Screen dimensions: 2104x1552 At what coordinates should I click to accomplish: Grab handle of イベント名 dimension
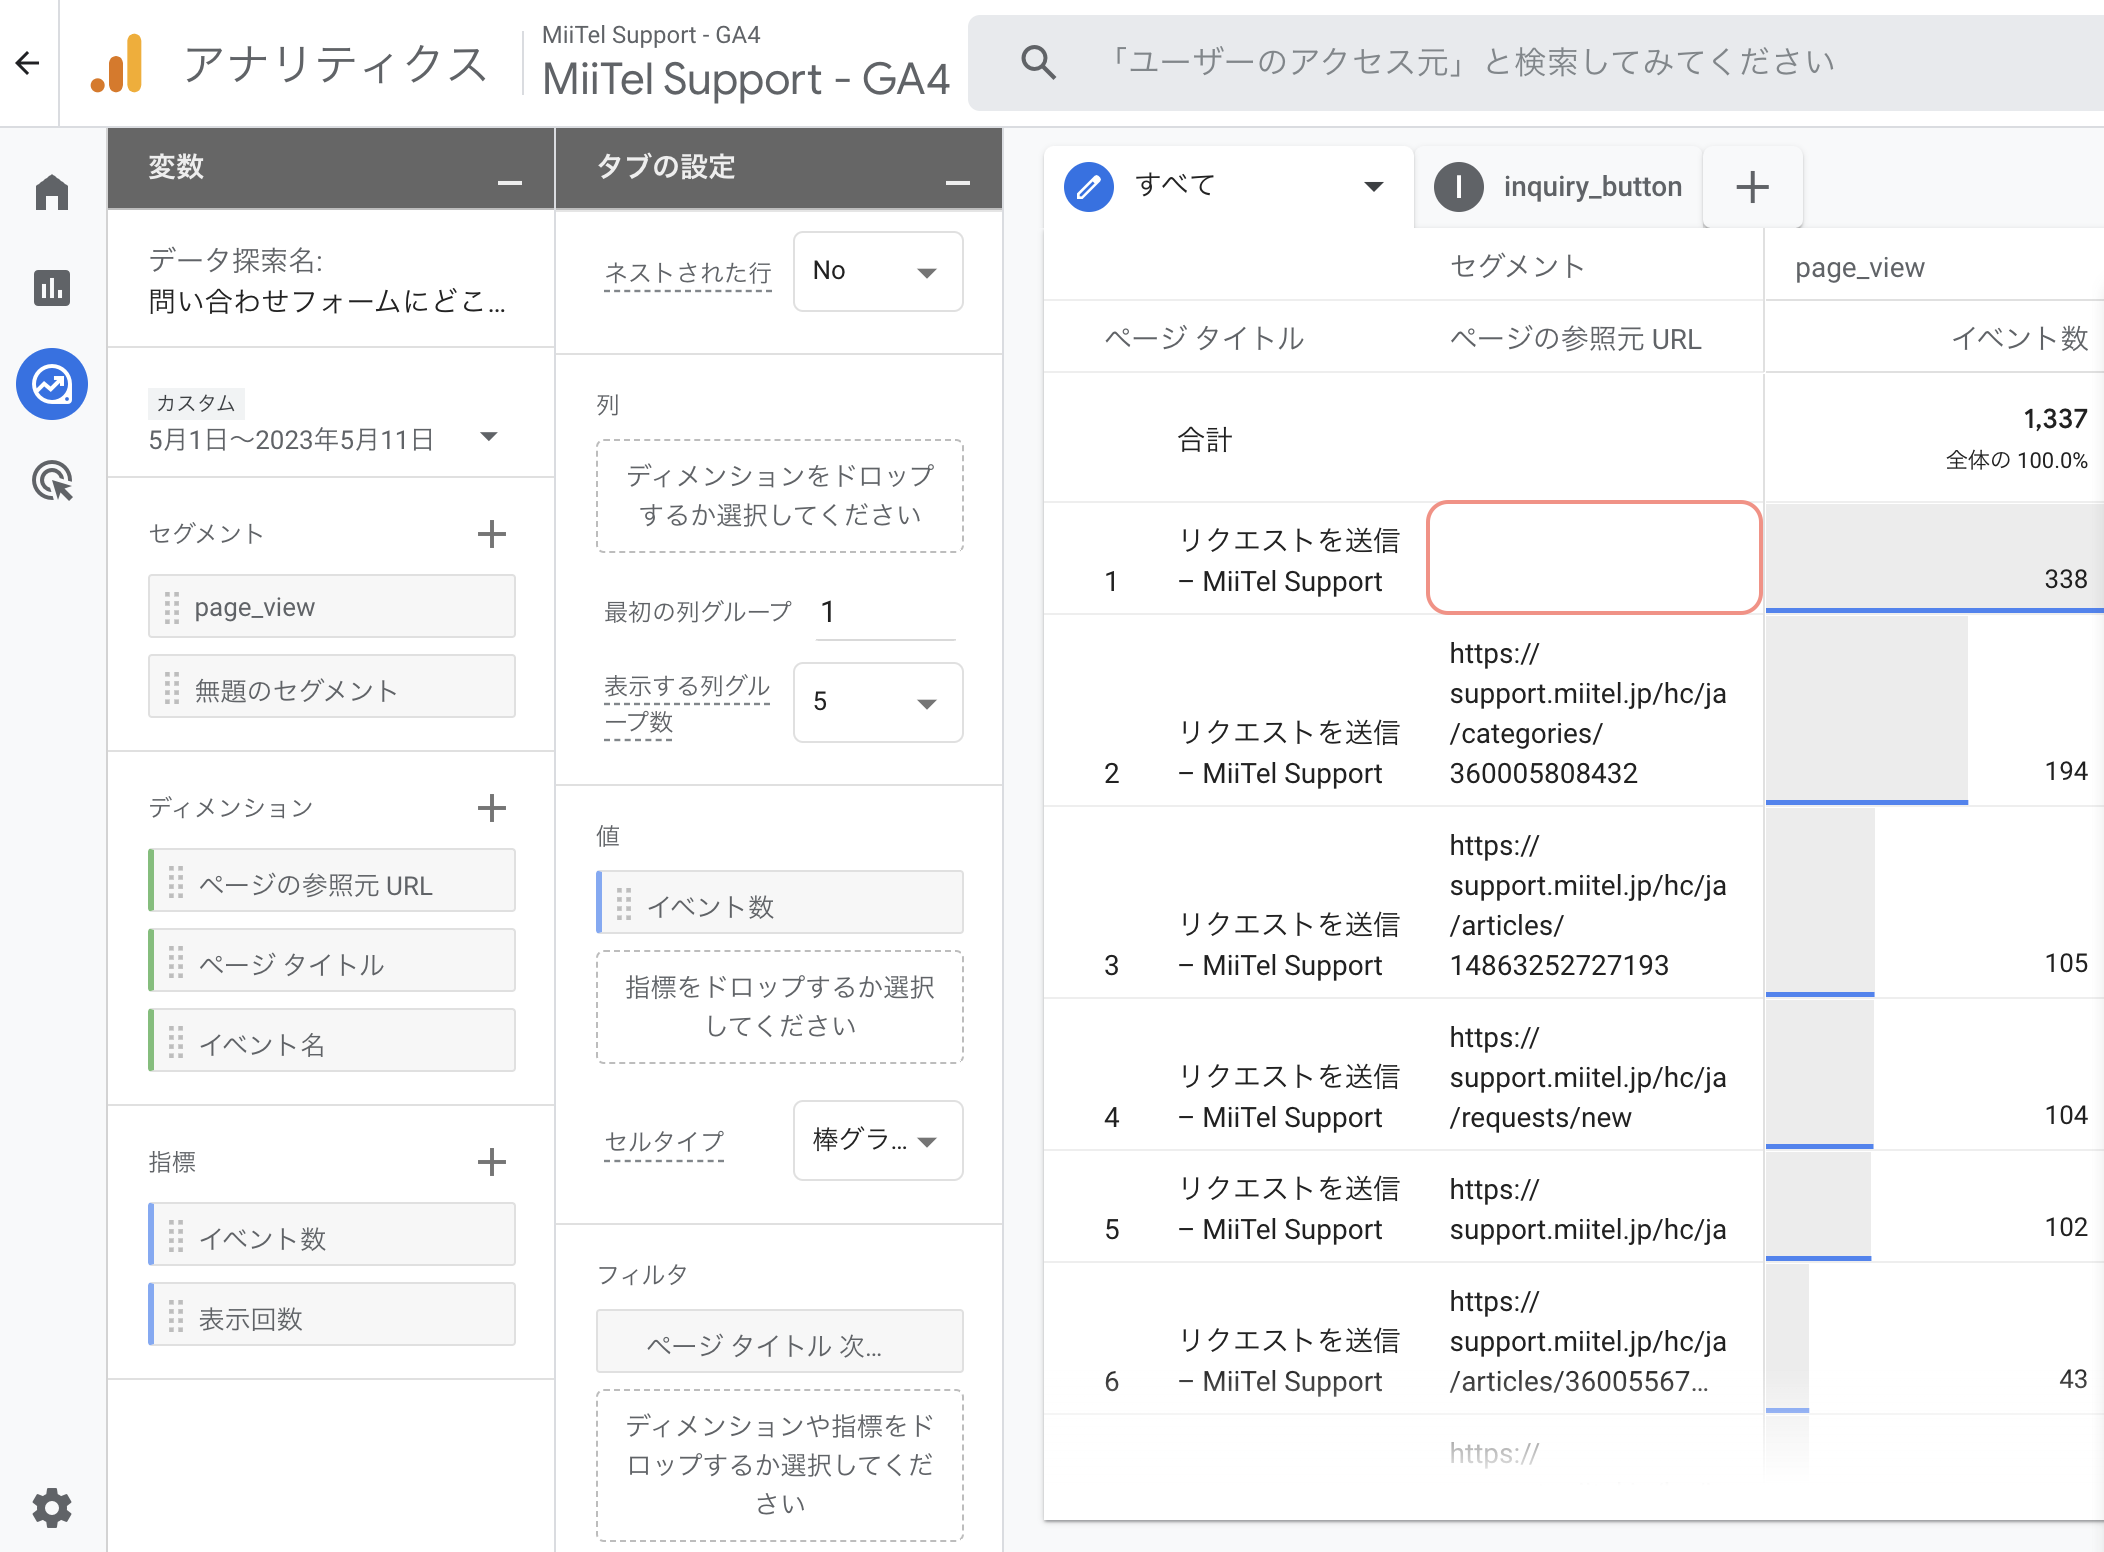point(176,1041)
